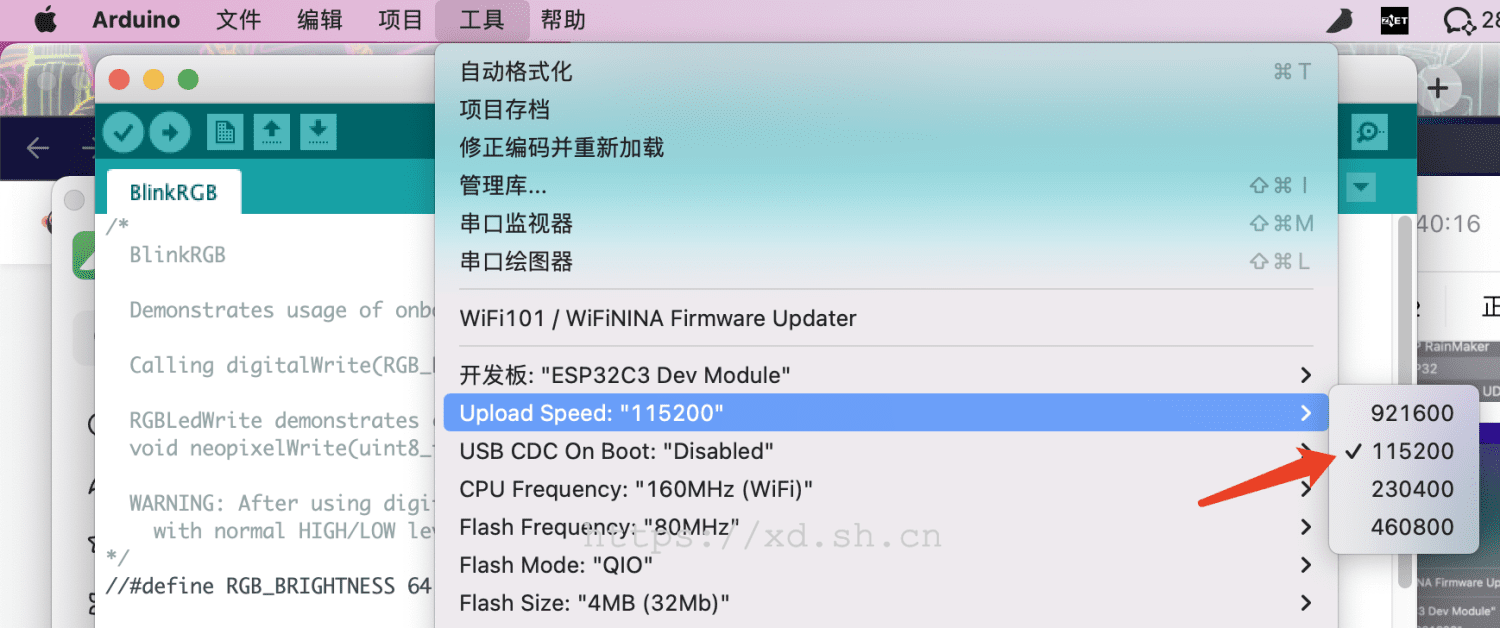
Task: Expand the 开发板 "ESP32C3 Dev Module" submenu
Action: (886, 375)
